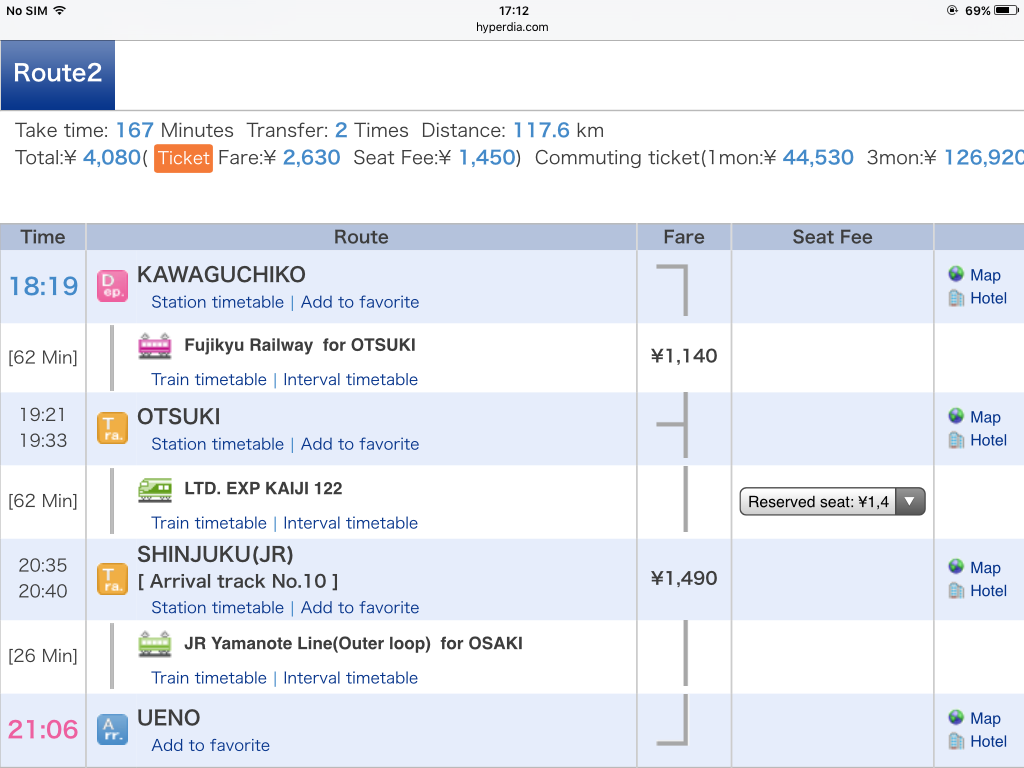
Task: Open Map link for SHINJUKU(JR) station
Action: [985, 568]
